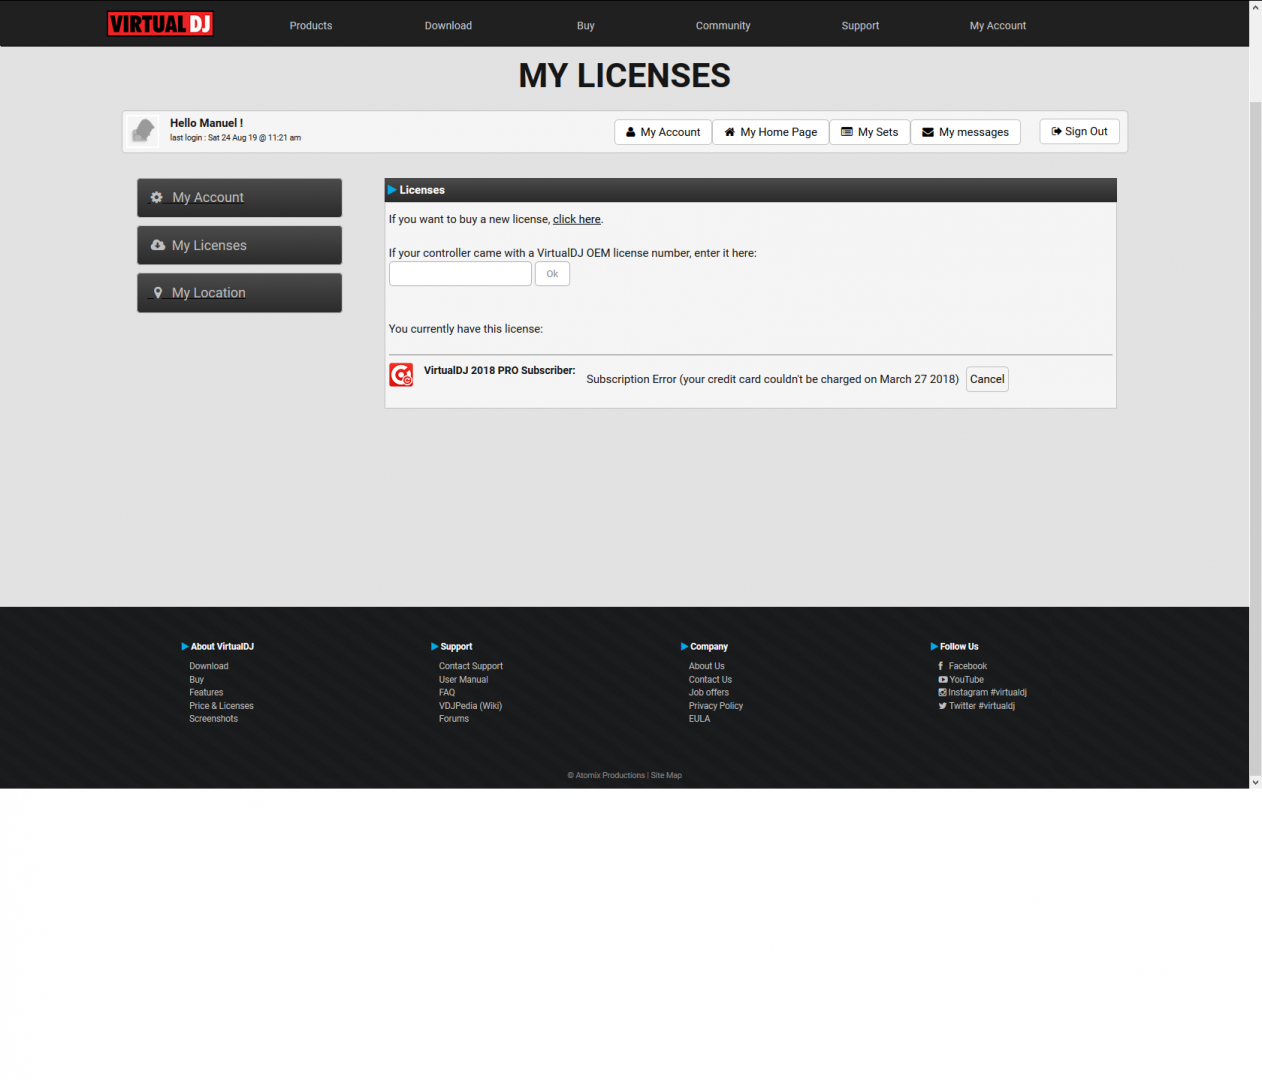Sign Out of the account
Viewport: 1262px width, 1080px height.
click(x=1080, y=131)
